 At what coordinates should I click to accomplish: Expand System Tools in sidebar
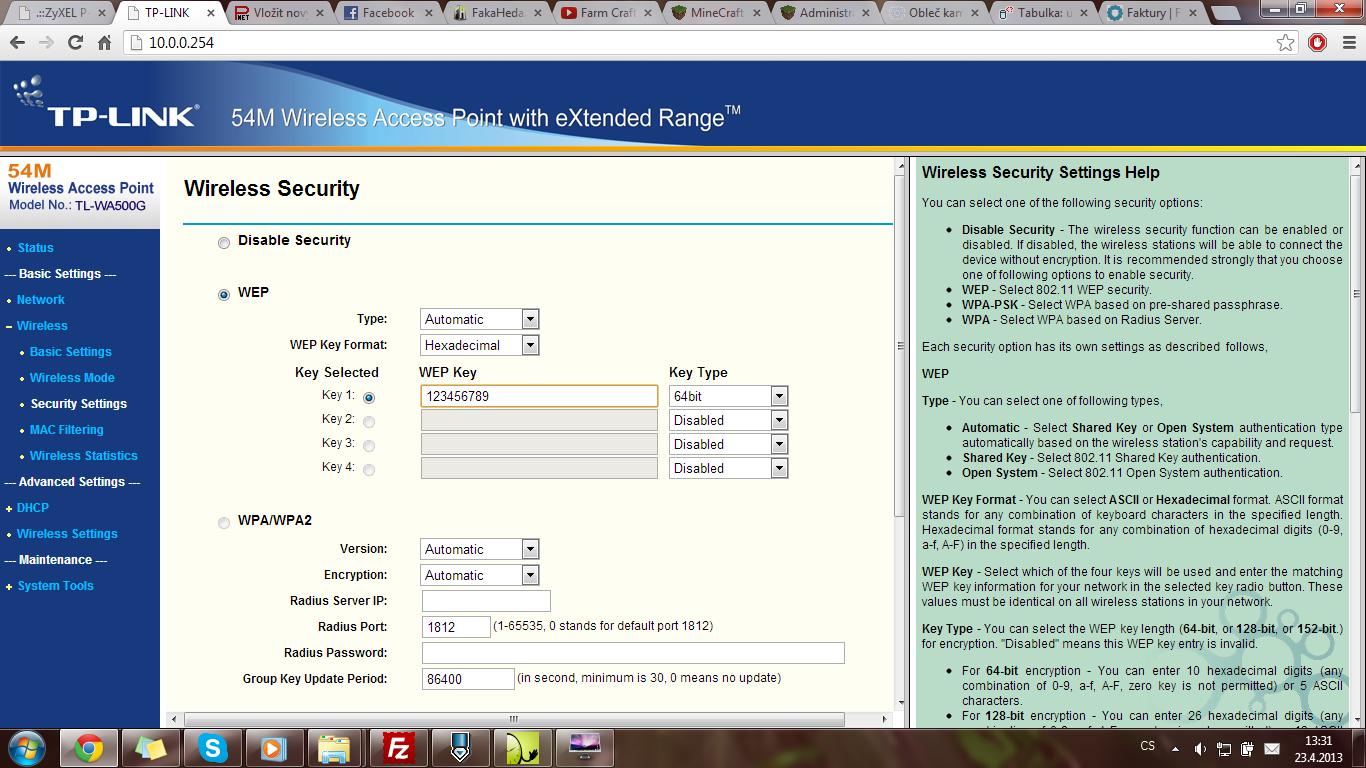pyautogui.click(x=55, y=586)
